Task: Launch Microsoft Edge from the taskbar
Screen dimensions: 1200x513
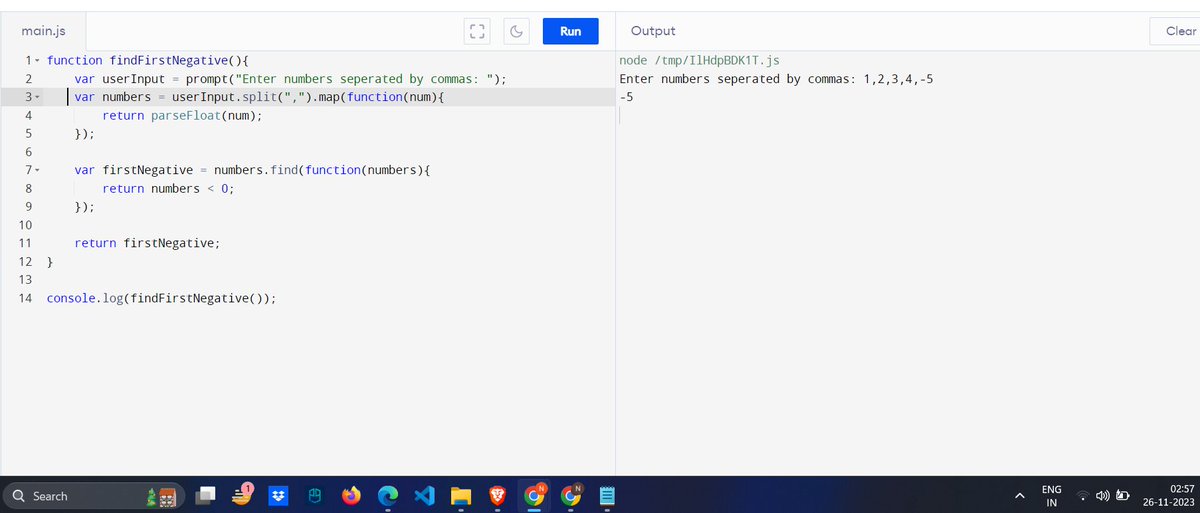Action: pyautogui.click(x=387, y=495)
